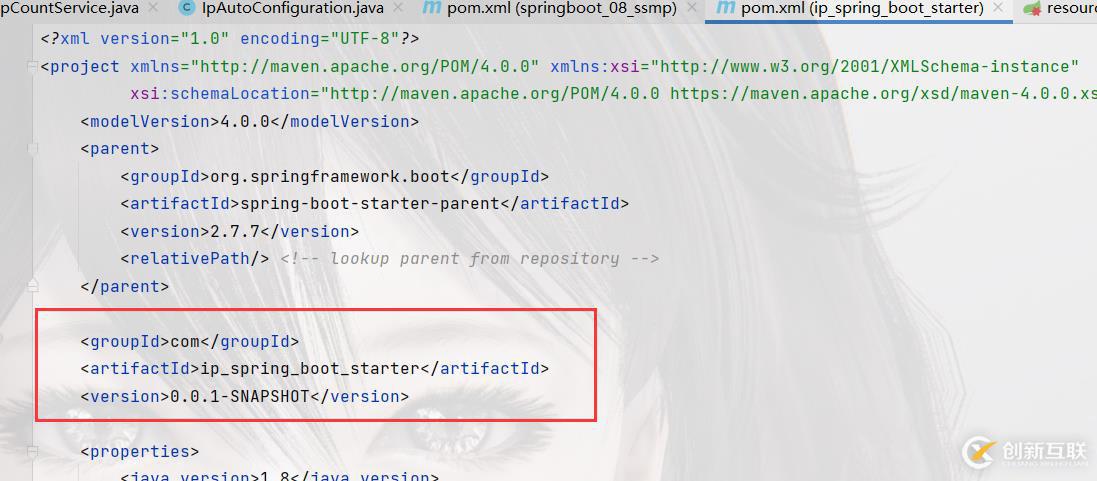The image size is (1097, 481).
Task: Place cursor on the xml version declaration line
Action: pyautogui.click(x=230, y=39)
